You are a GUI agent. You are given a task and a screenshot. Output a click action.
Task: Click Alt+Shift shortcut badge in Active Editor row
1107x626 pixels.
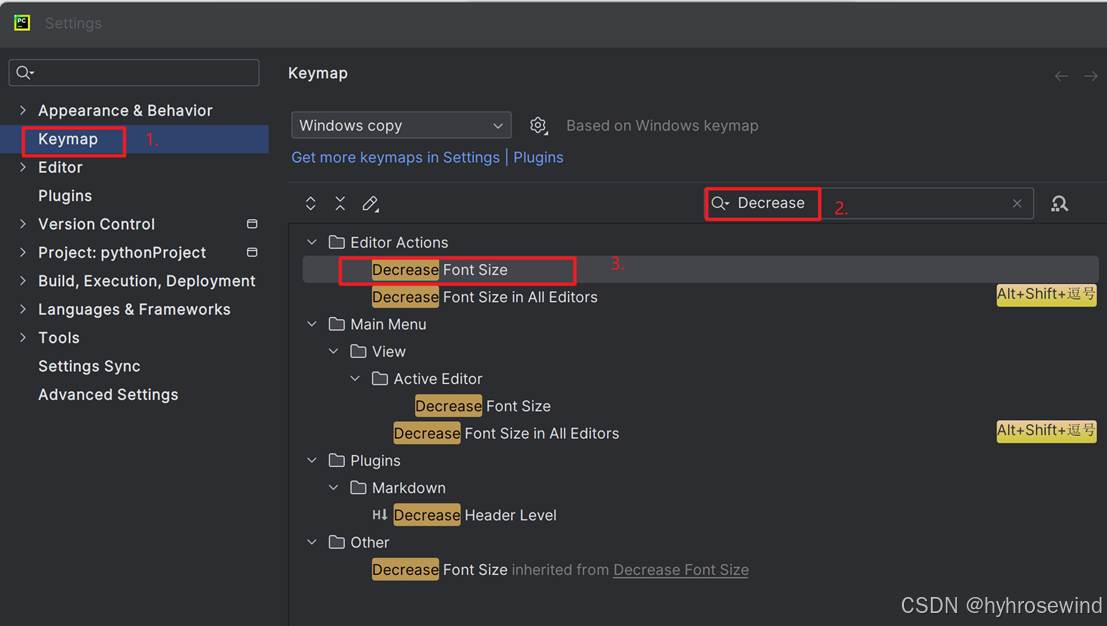click(x=1046, y=431)
